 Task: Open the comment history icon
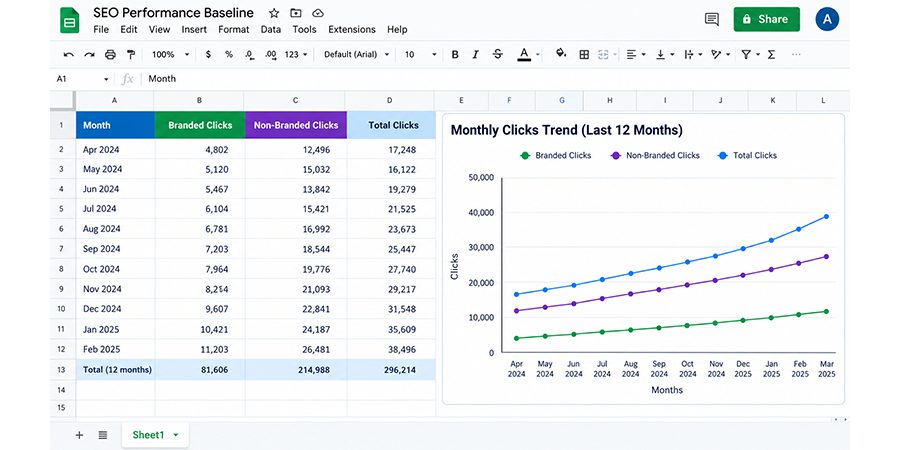tap(712, 20)
